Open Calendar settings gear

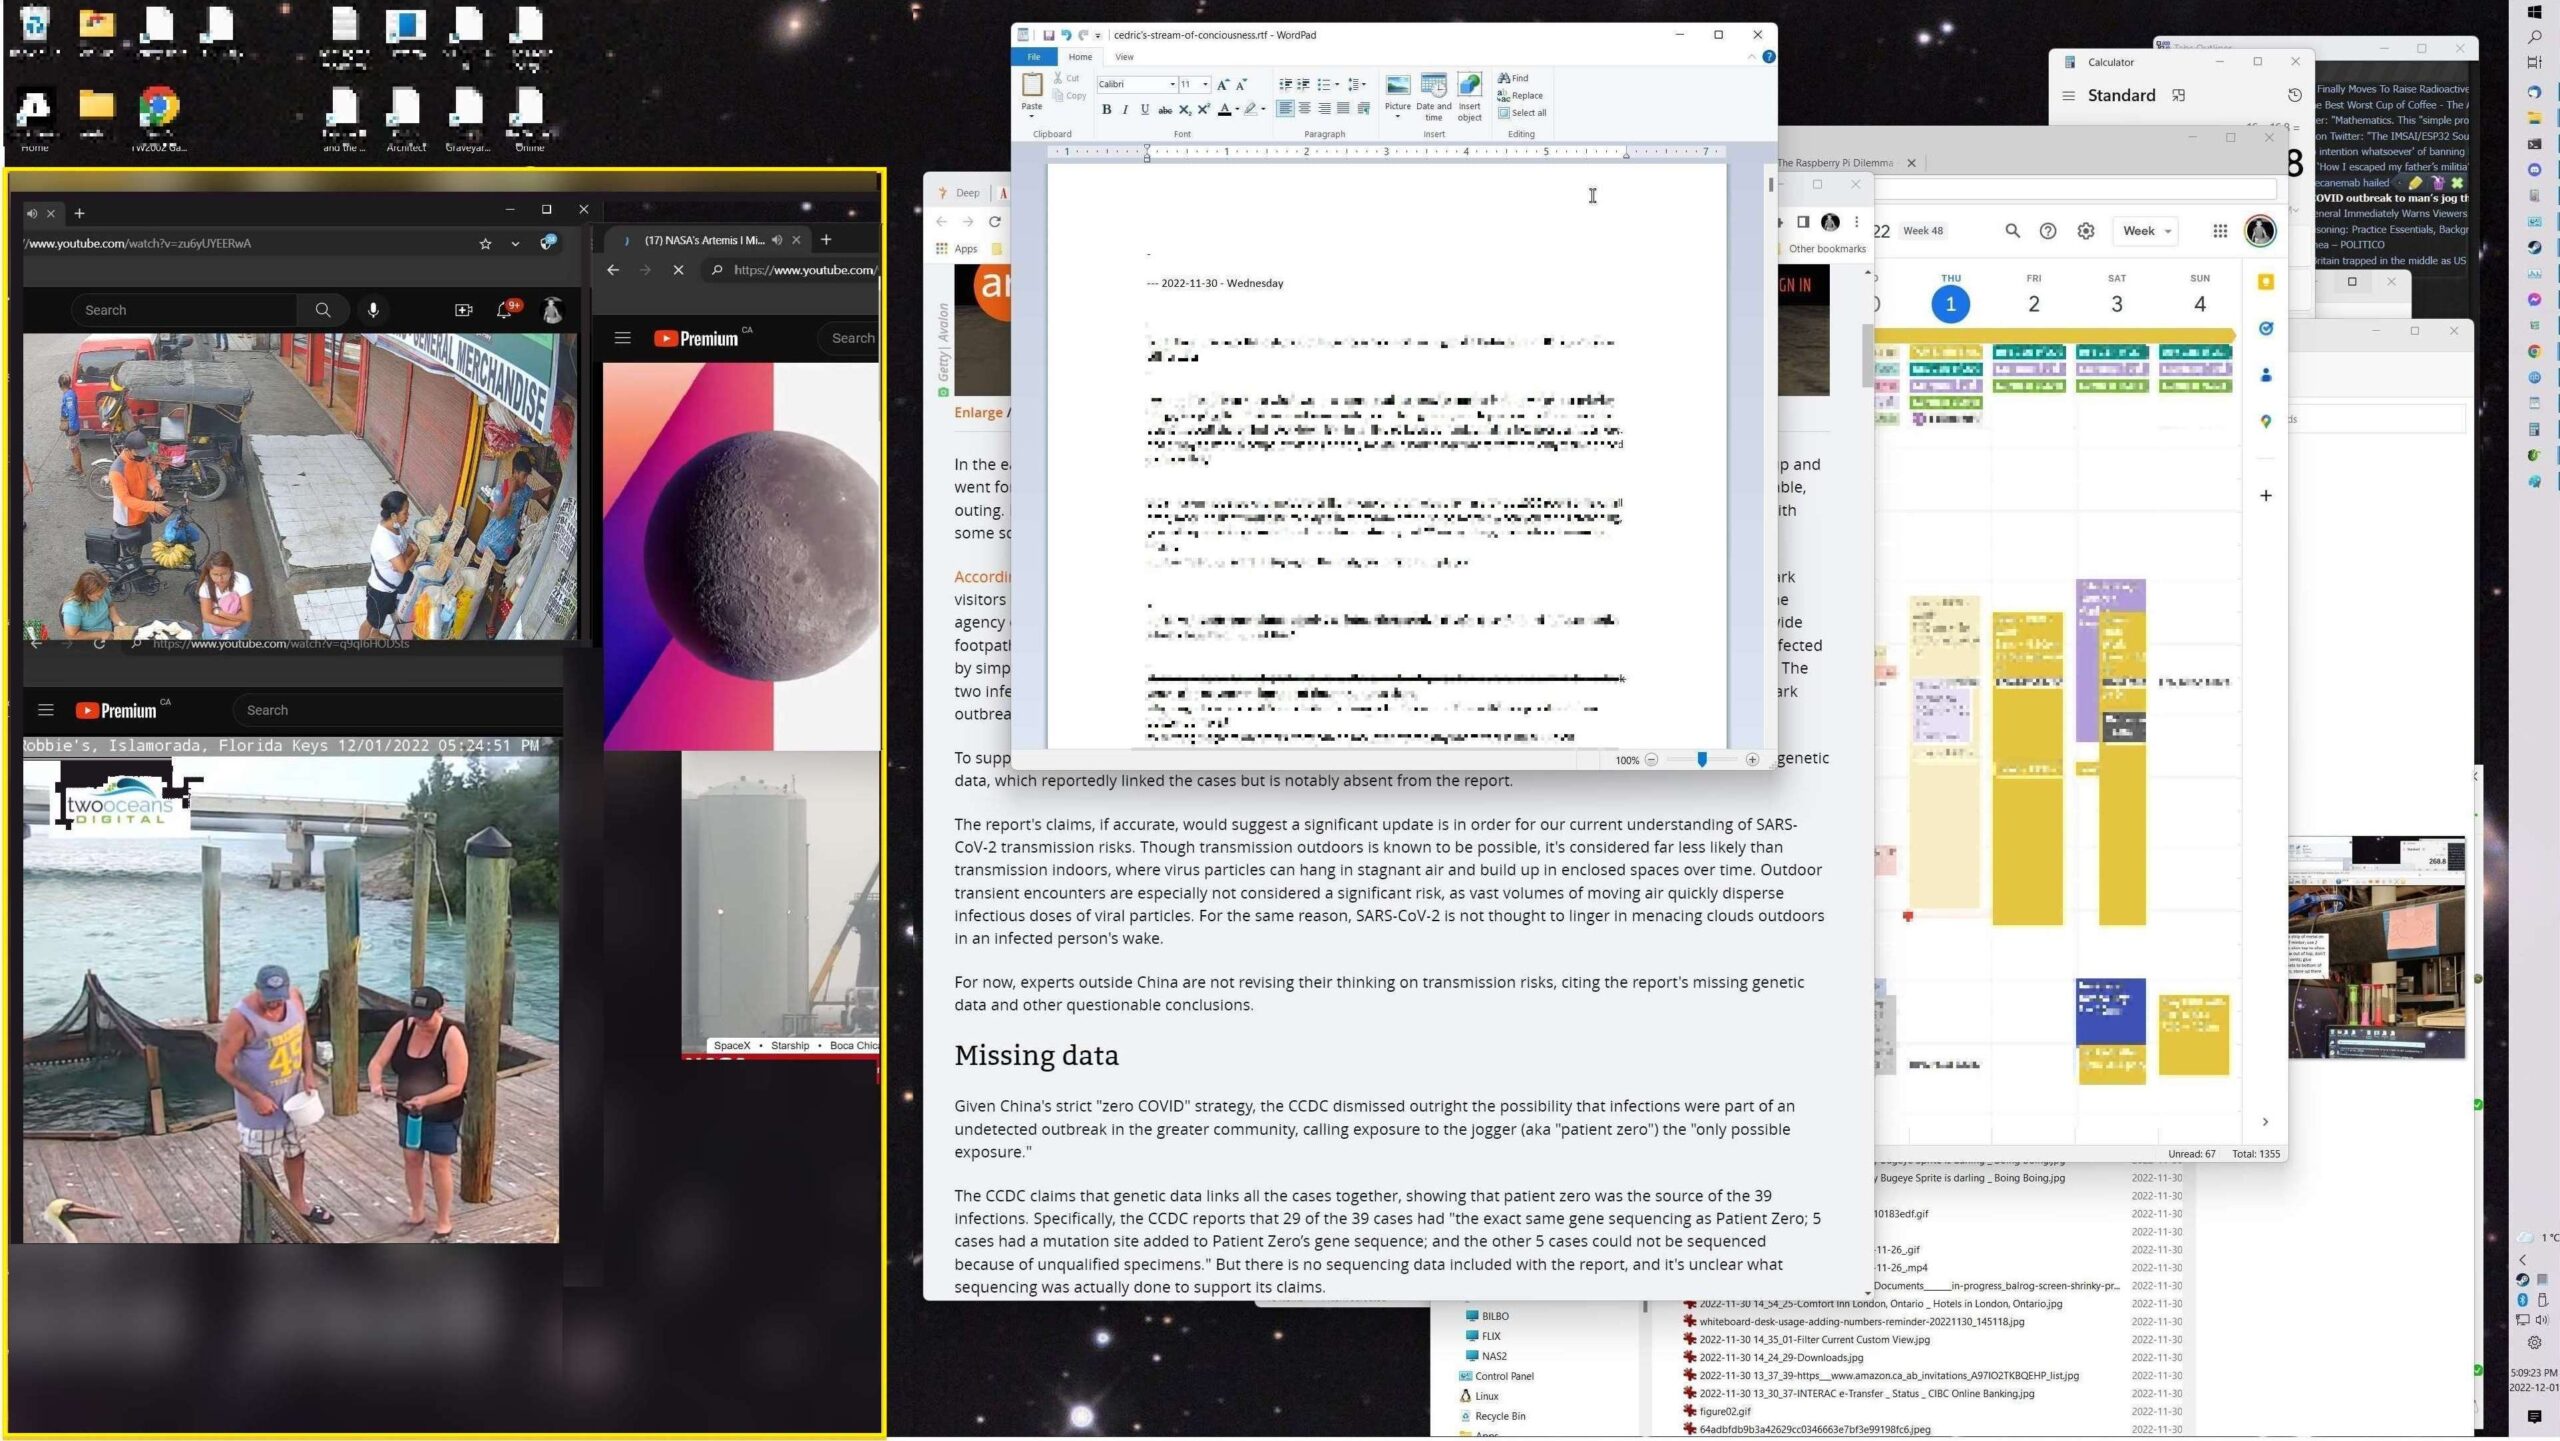point(2086,231)
